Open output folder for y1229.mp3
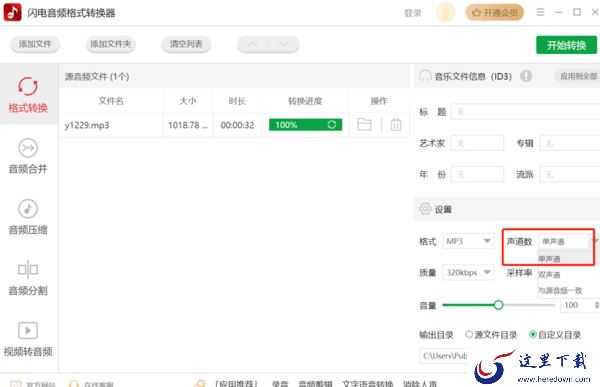Screen dimensions: 600x387 (364, 124)
